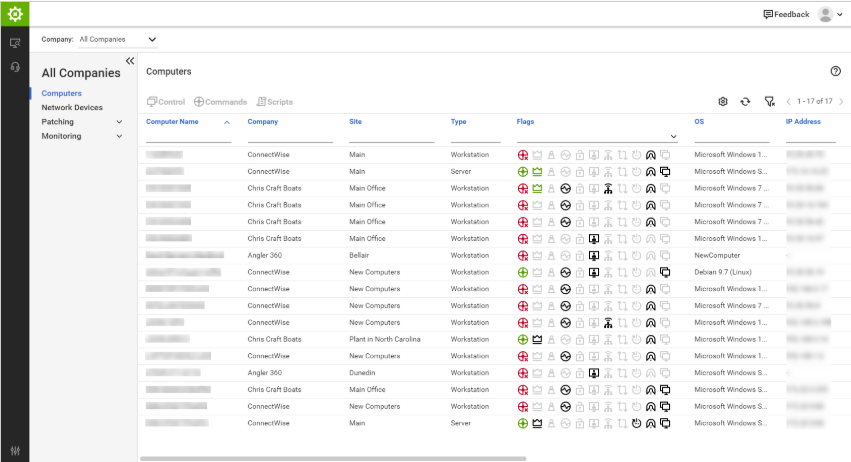Open the Flags filter dropdown arrow
Viewport: 851px width, 462px height.
(674, 136)
